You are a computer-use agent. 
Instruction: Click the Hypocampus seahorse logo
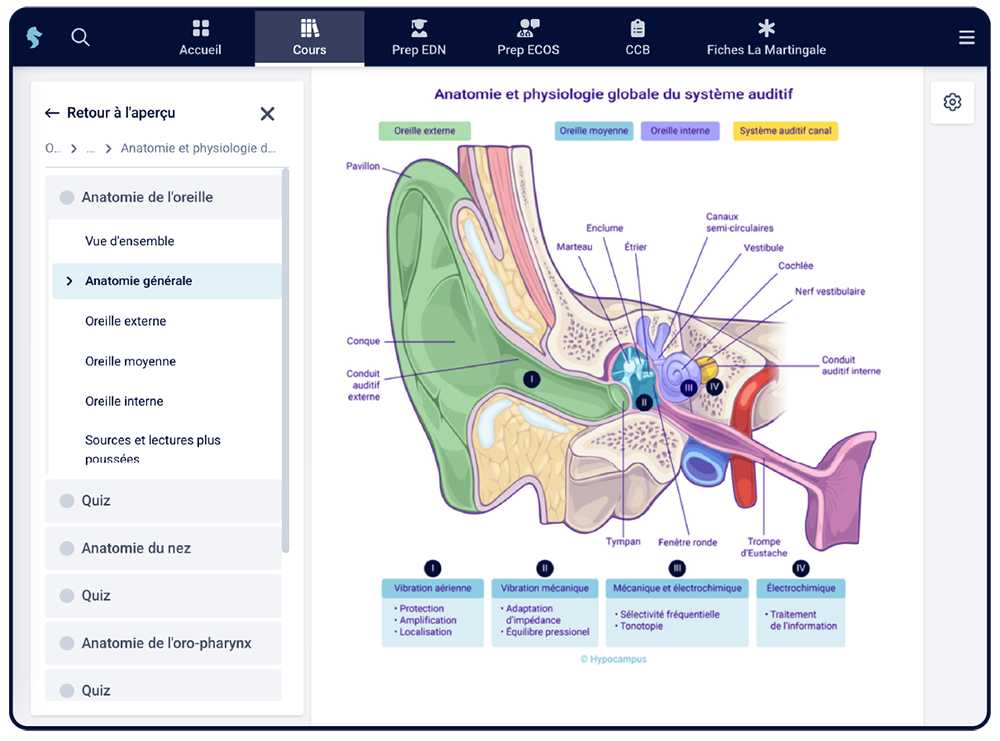click(34, 38)
